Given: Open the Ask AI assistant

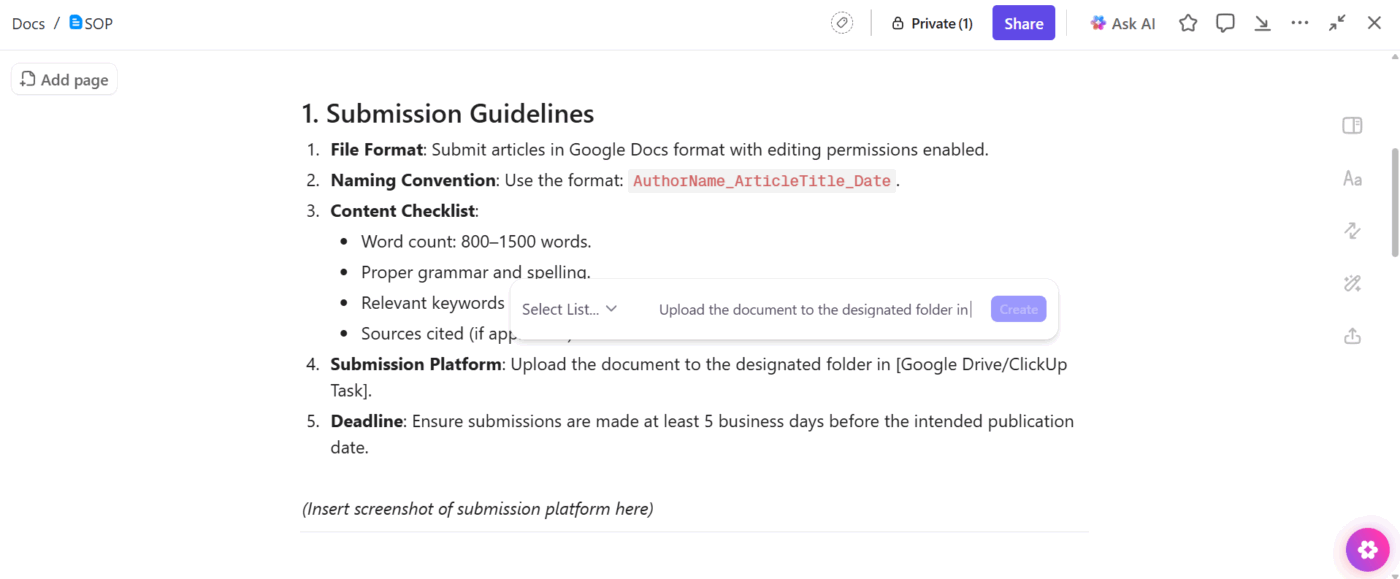Looking at the screenshot, I should tap(1122, 22).
